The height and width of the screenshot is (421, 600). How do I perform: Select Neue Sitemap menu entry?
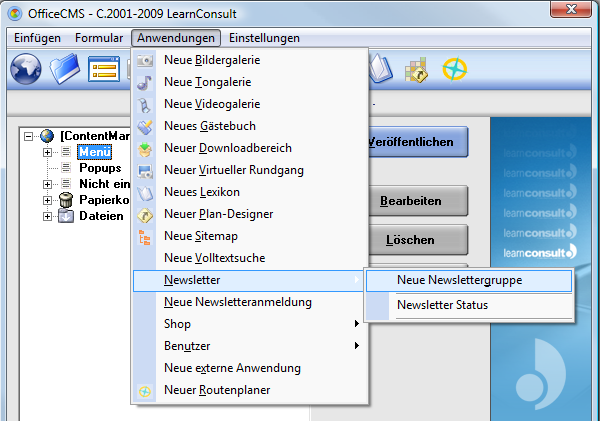250,236
